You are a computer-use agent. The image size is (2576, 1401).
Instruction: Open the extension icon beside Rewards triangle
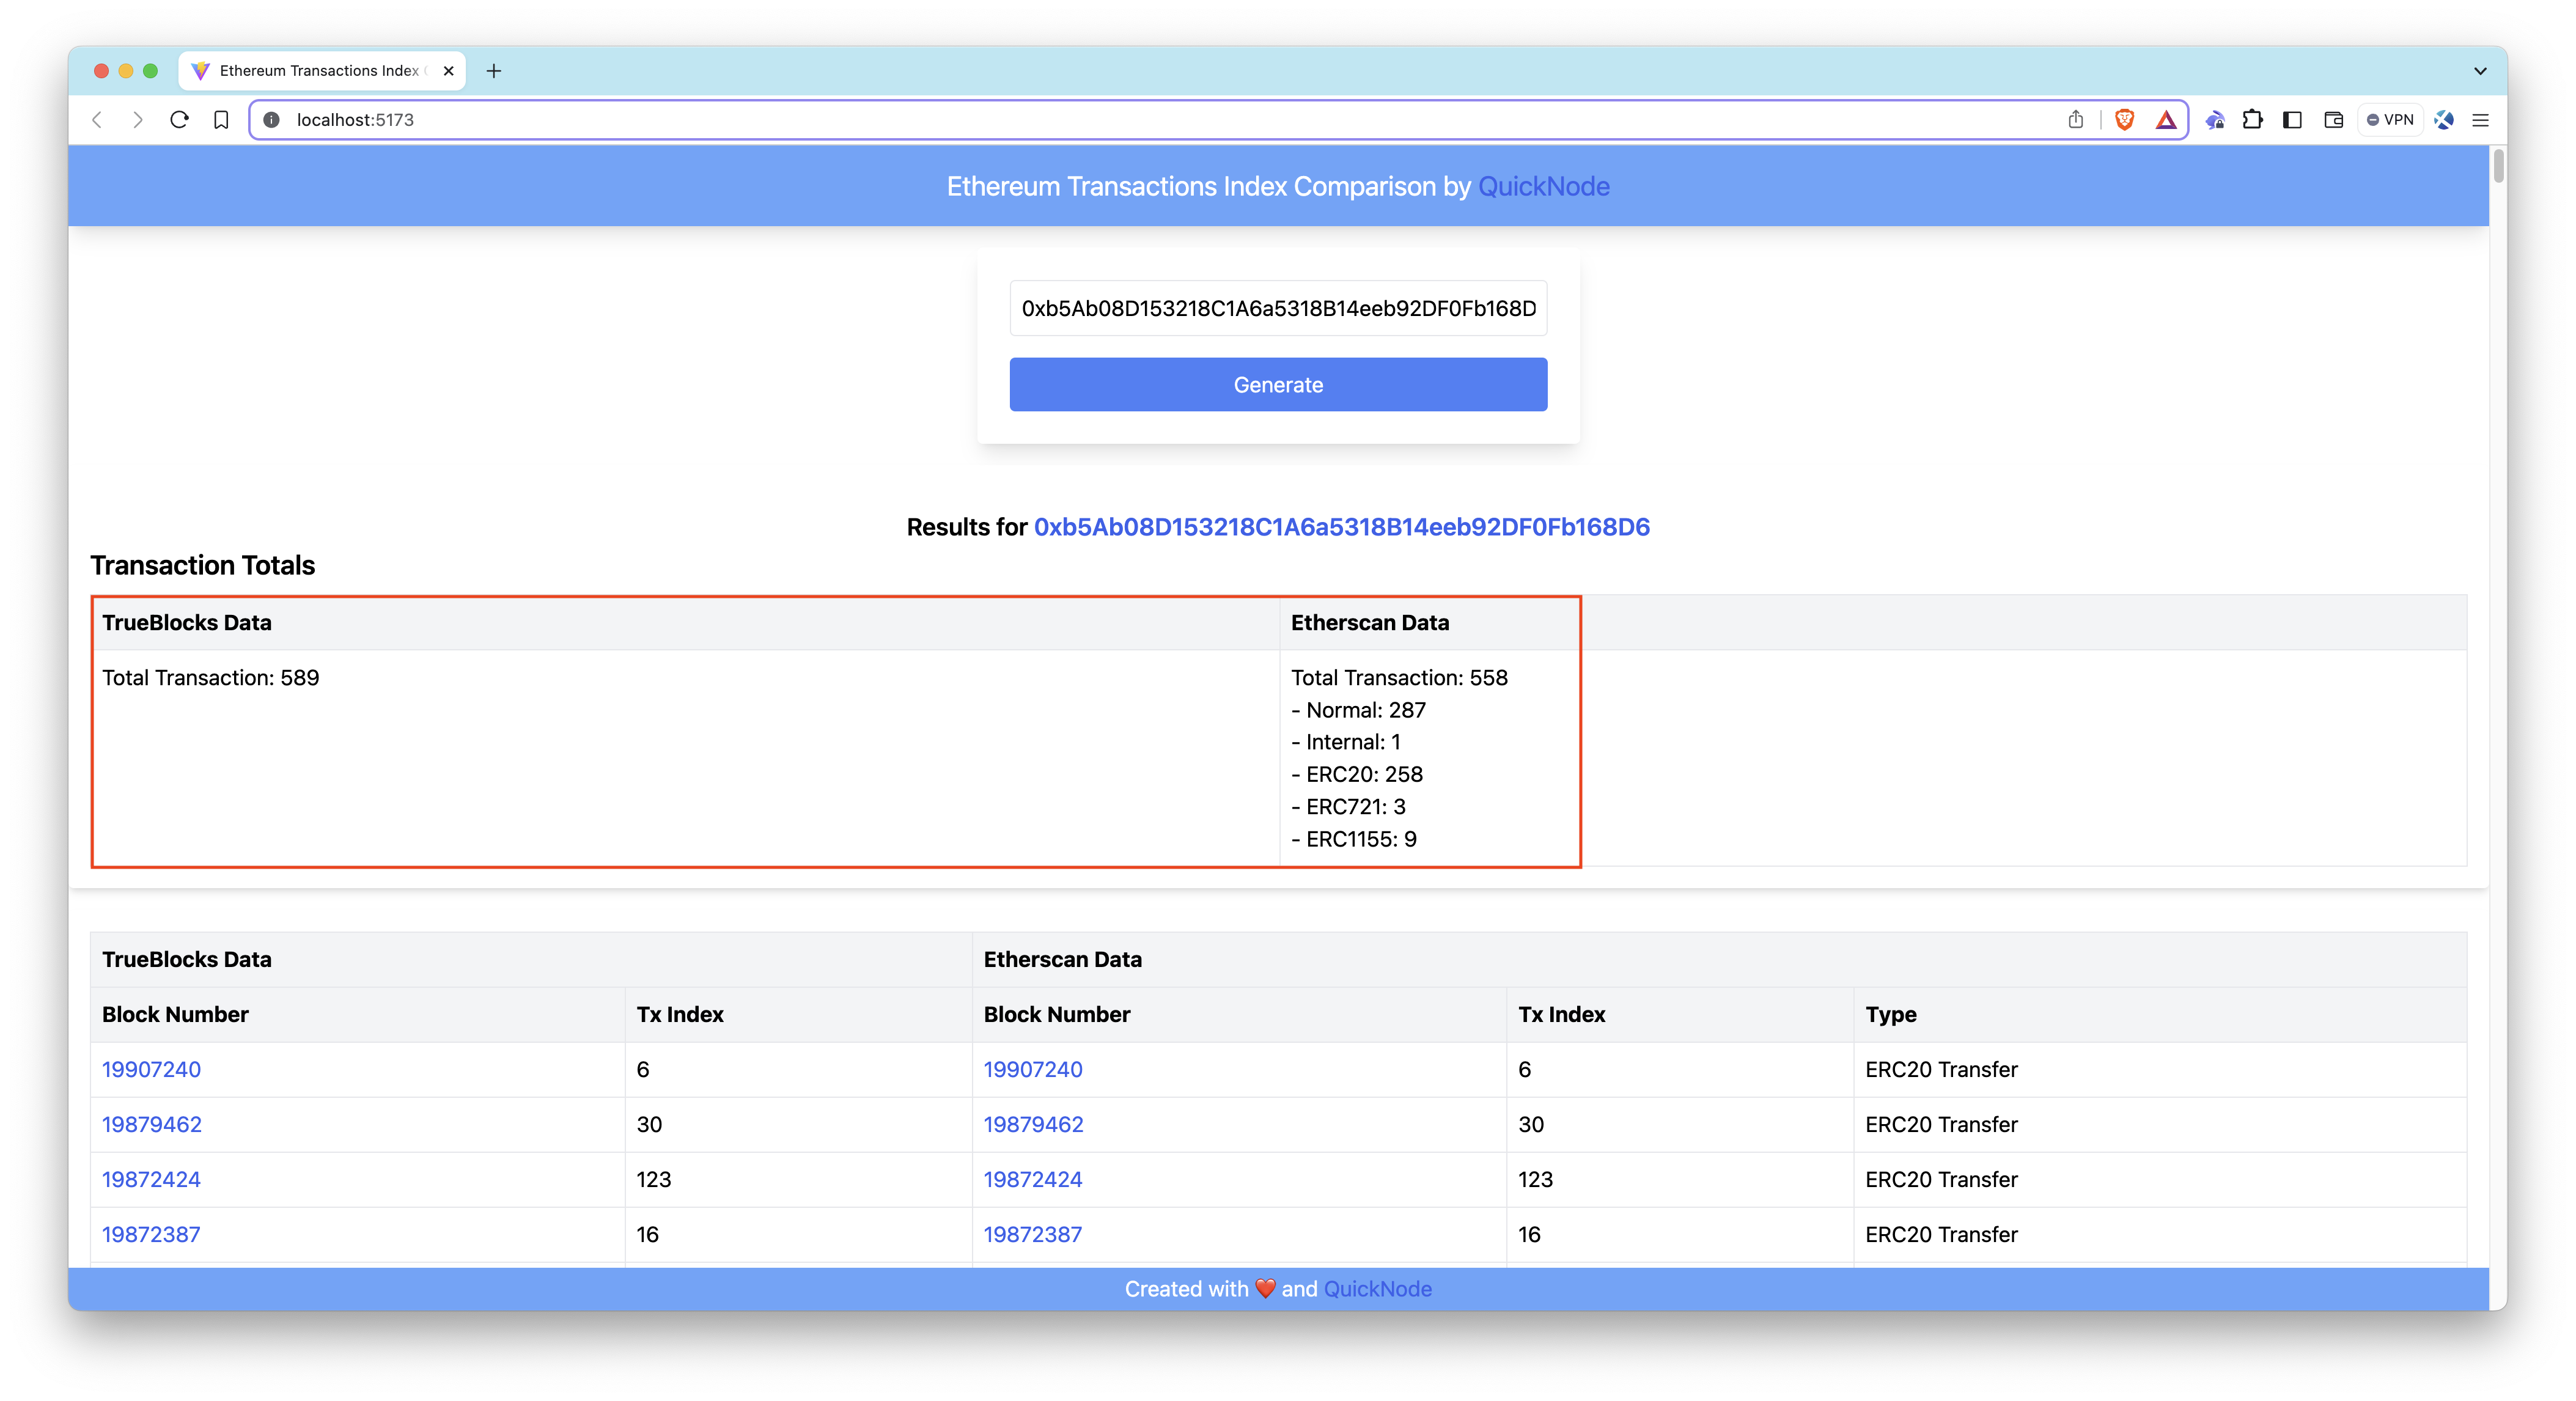2215,120
